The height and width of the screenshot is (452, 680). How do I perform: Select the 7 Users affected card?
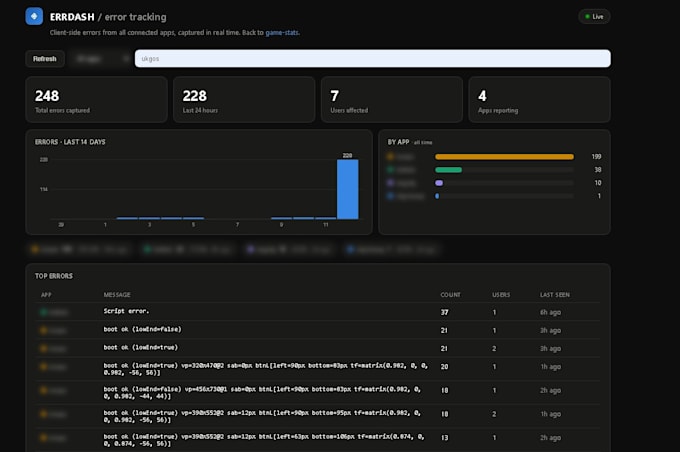392,100
